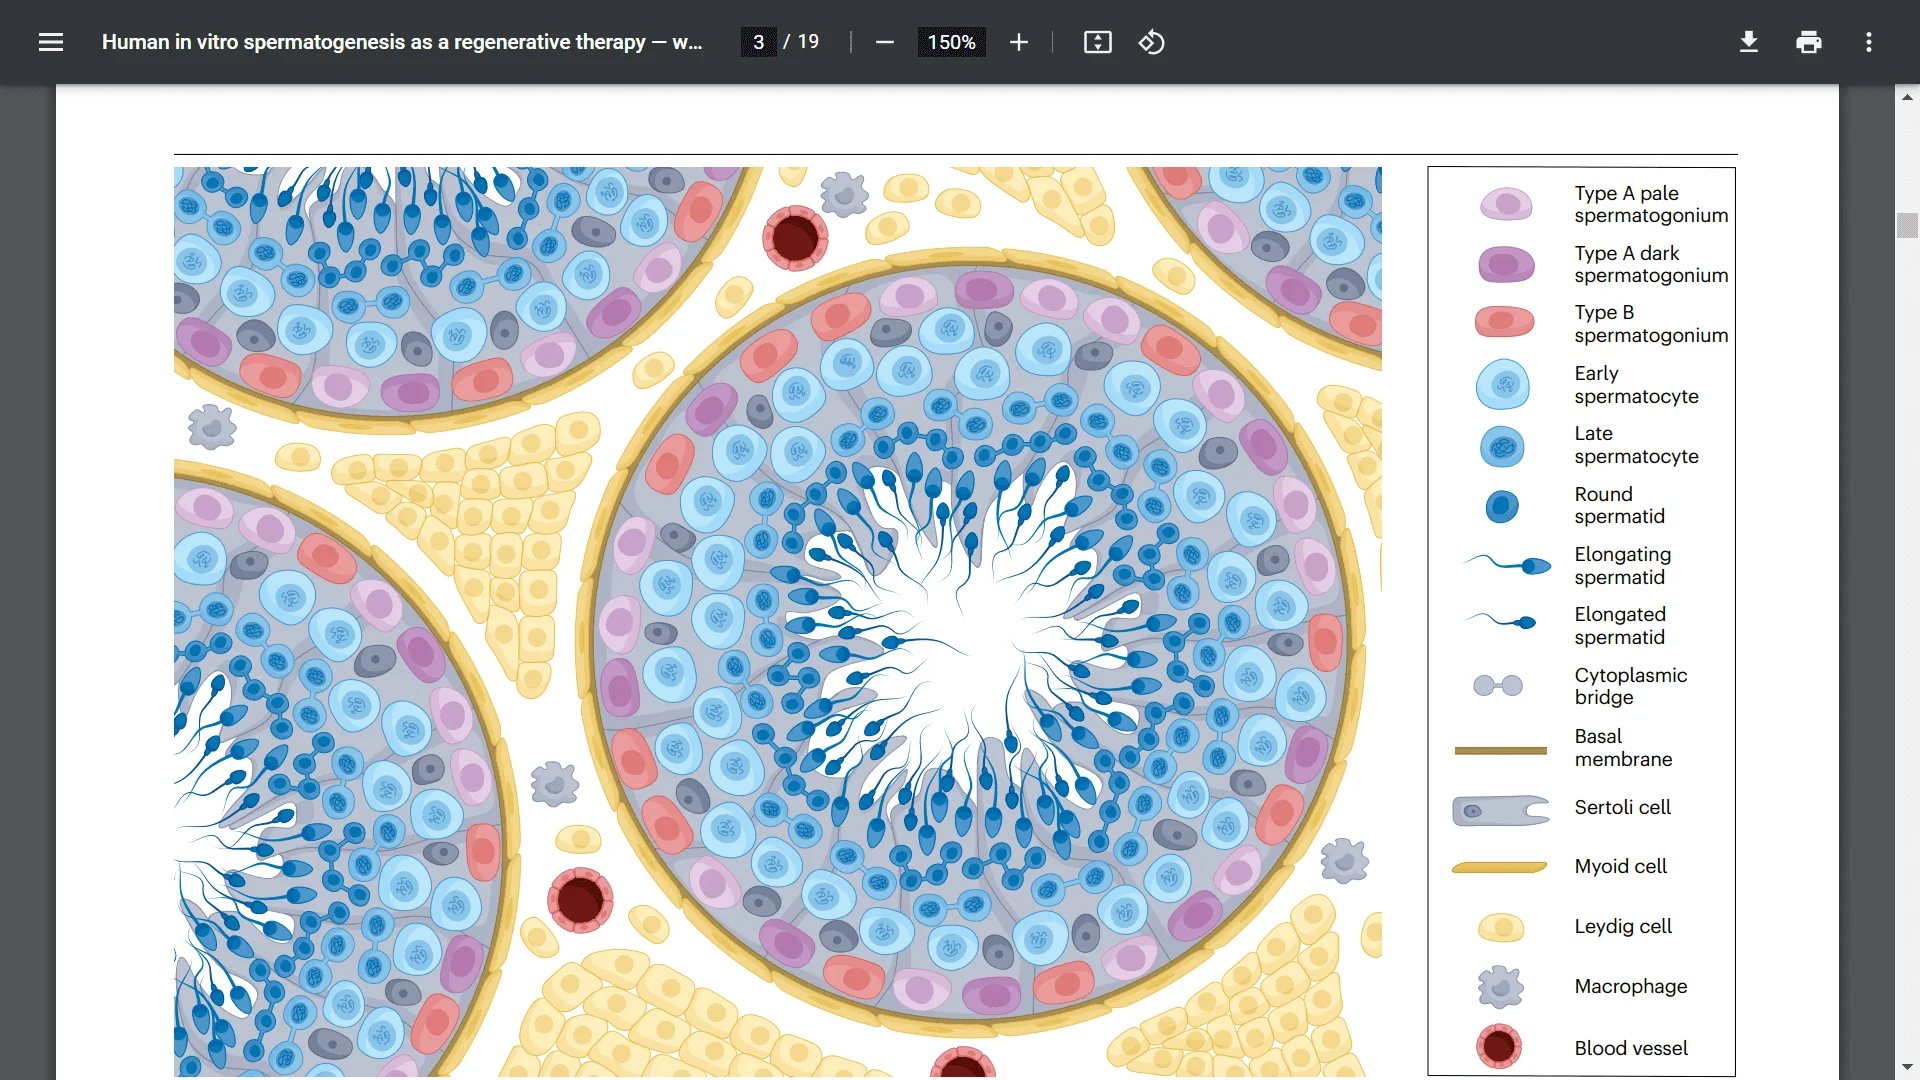The width and height of the screenshot is (1920, 1080).
Task: Click the 150% zoom level field
Action: (951, 42)
